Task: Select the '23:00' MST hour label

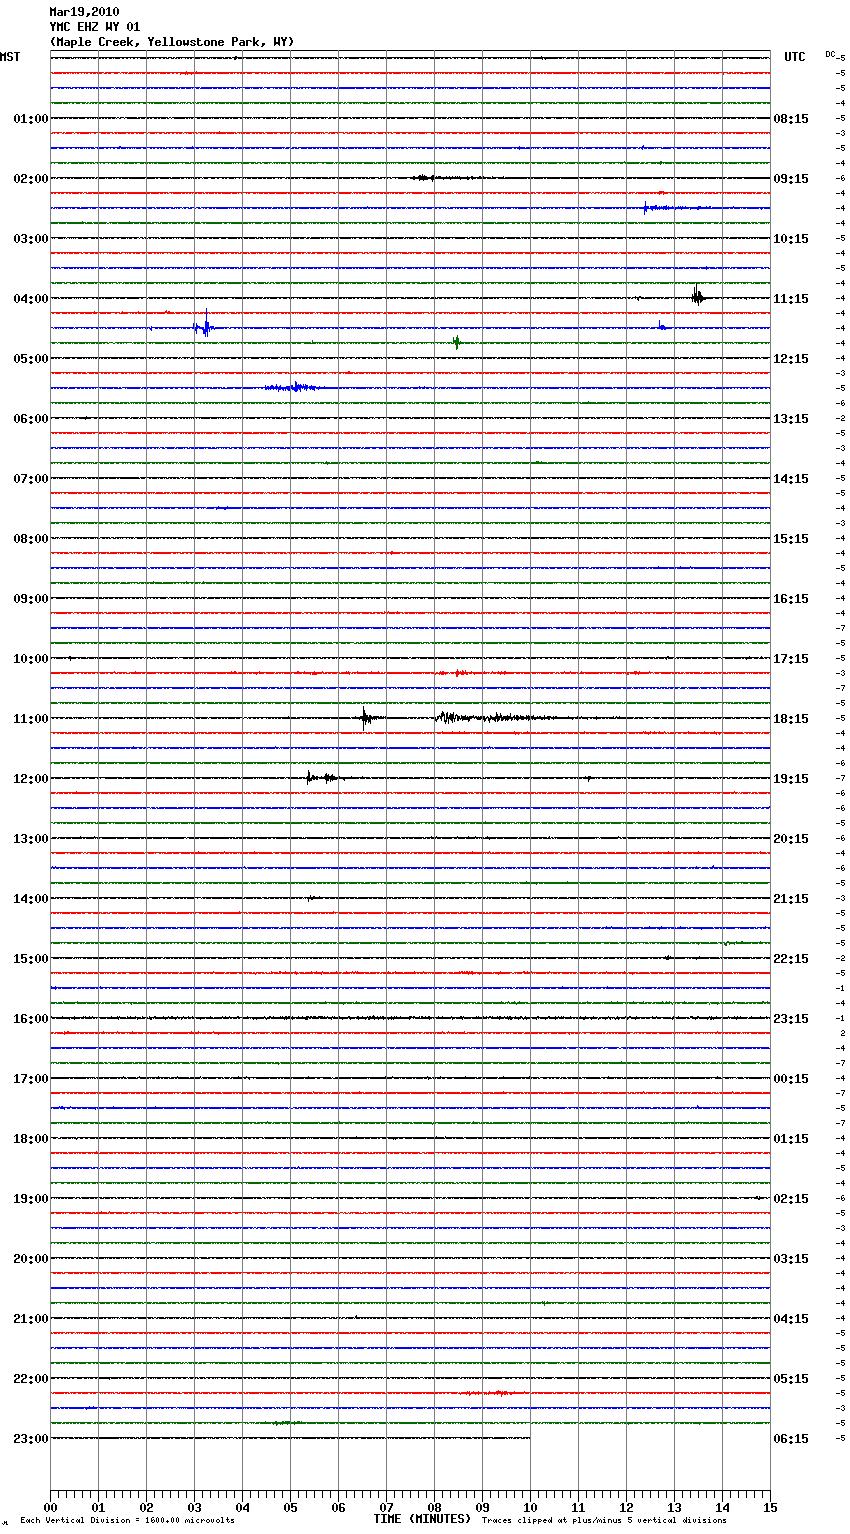Action: coord(31,1439)
